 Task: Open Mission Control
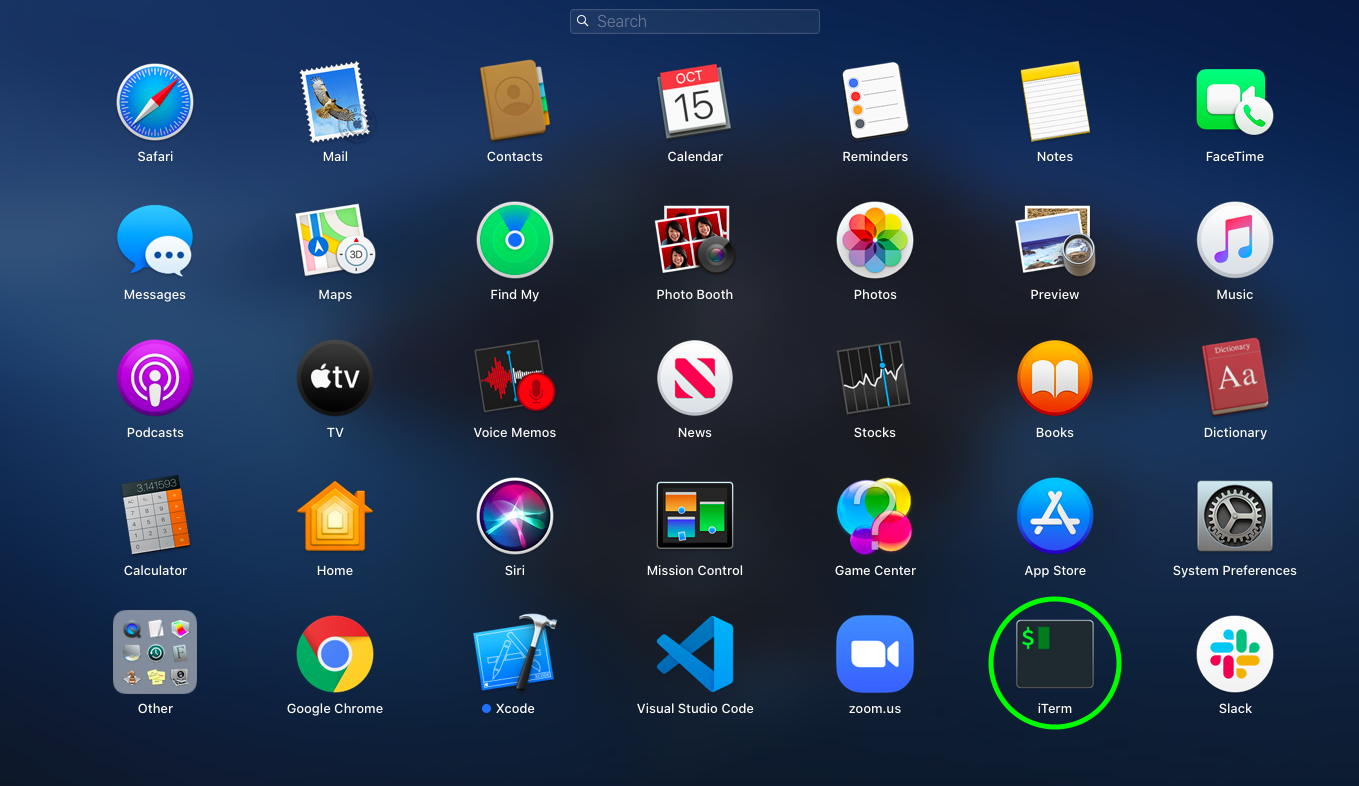(x=695, y=516)
